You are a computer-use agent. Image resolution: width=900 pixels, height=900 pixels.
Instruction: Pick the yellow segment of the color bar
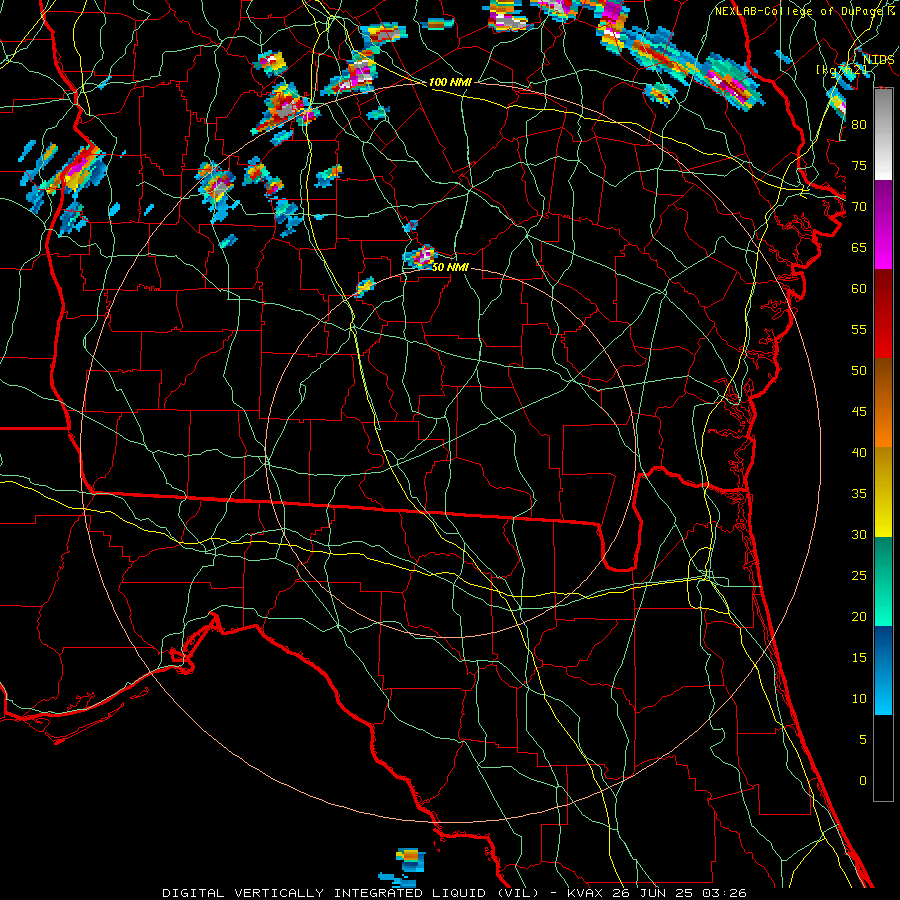883,492
